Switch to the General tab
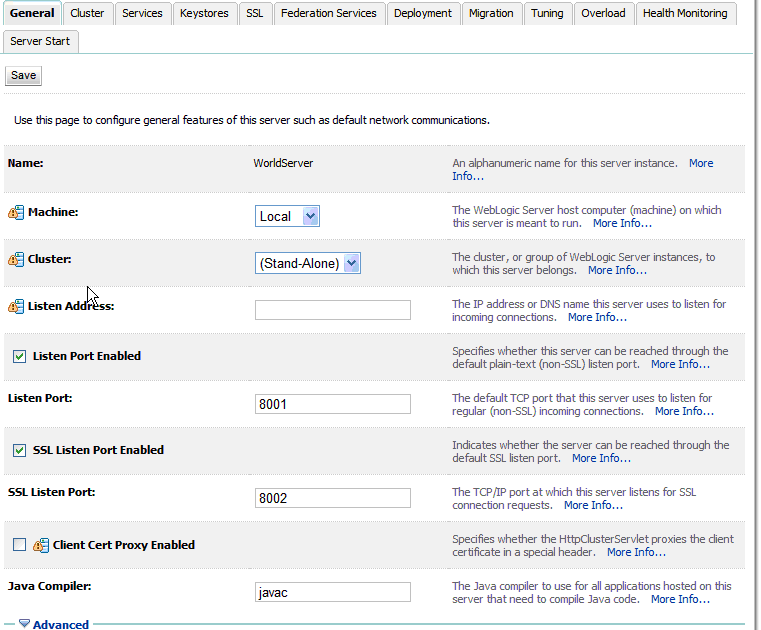Image resolution: width=761 pixels, height=630 pixels. 32,13
